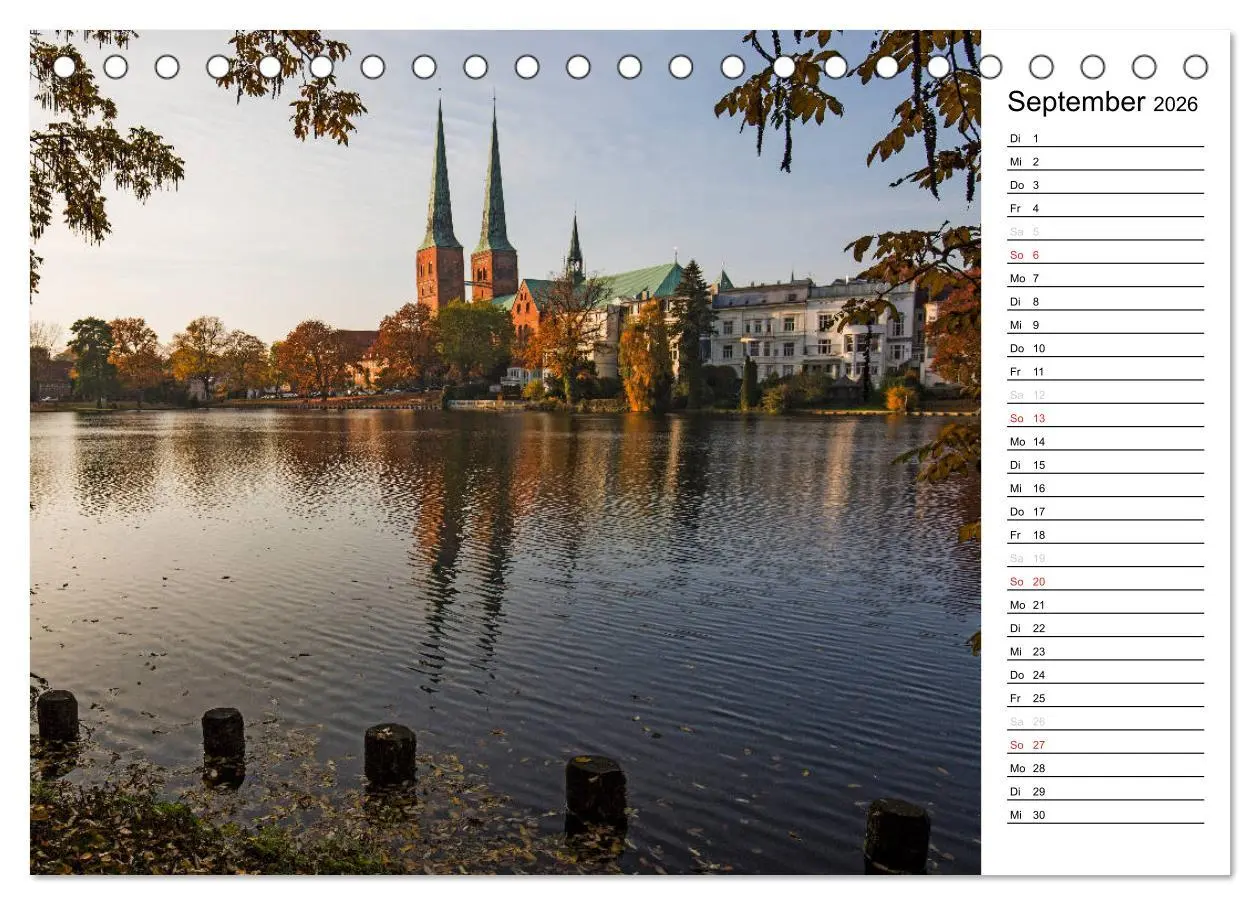Select the Di 15 date row
The height and width of the screenshot is (905, 1260).
1105,465
